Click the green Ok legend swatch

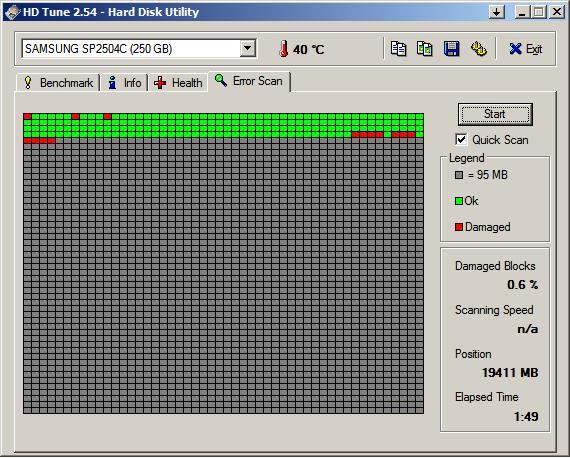pos(459,201)
